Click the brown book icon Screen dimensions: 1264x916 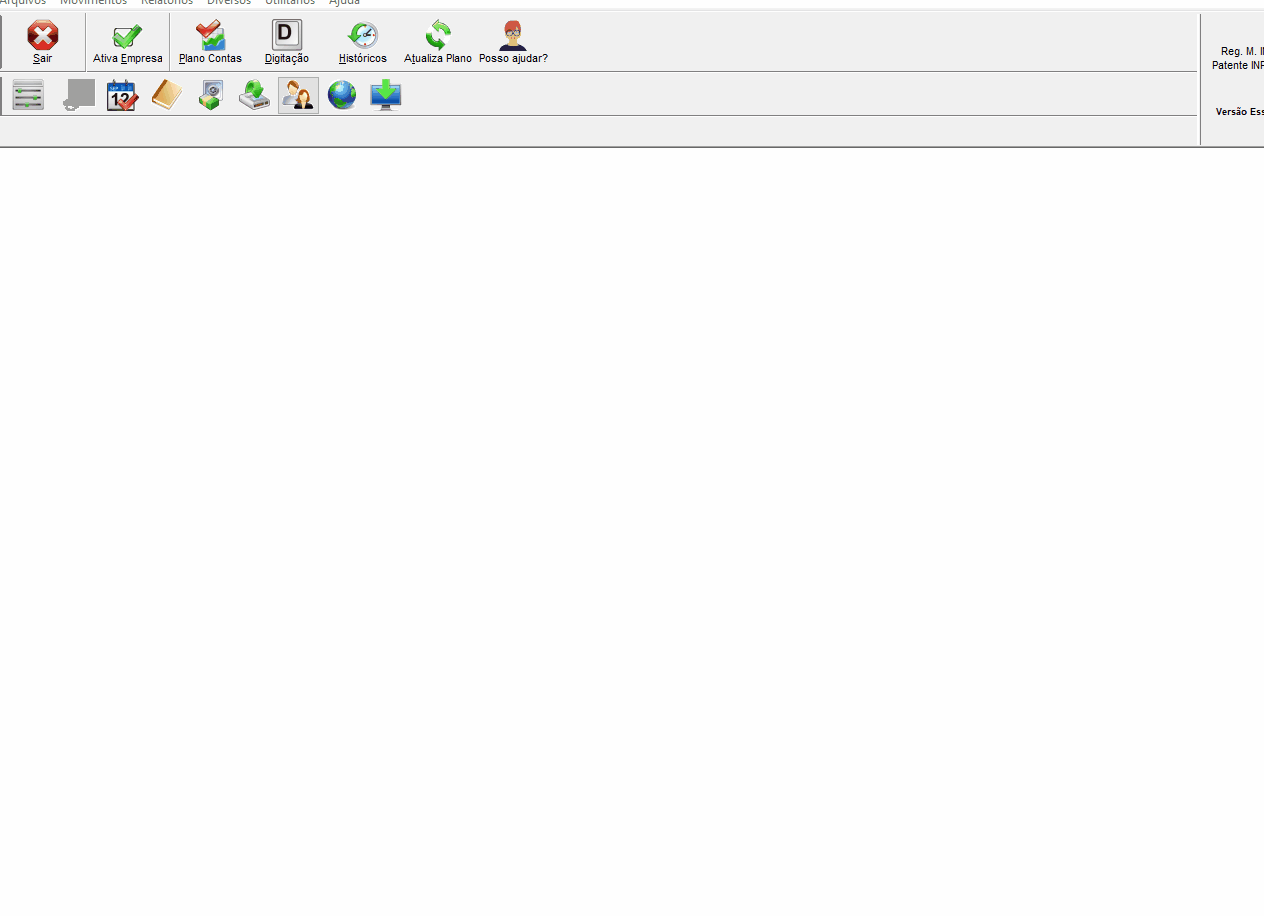[166, 95]
